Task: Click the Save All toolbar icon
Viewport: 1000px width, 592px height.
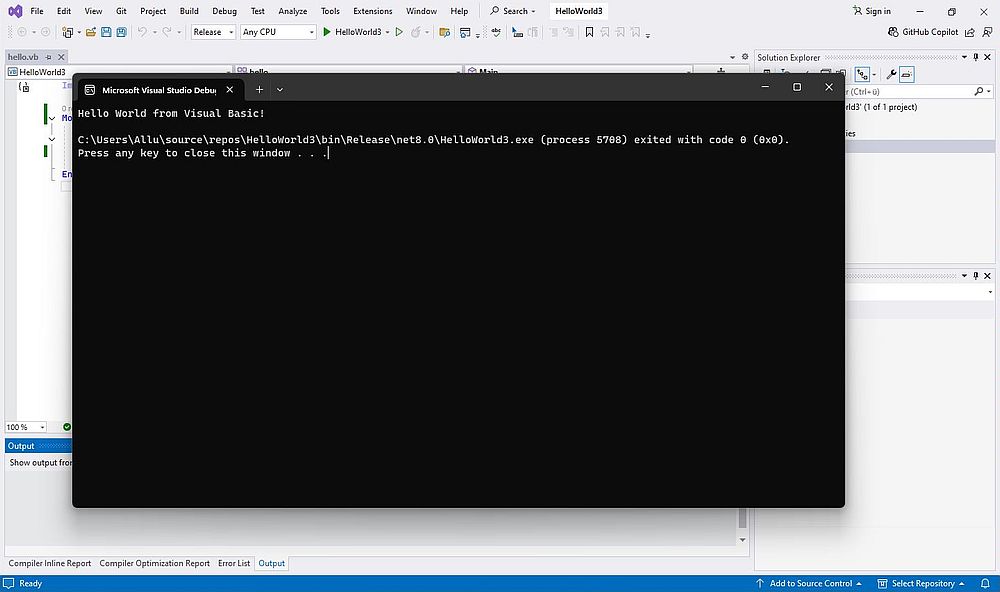Action: click(x=121, y=32)
